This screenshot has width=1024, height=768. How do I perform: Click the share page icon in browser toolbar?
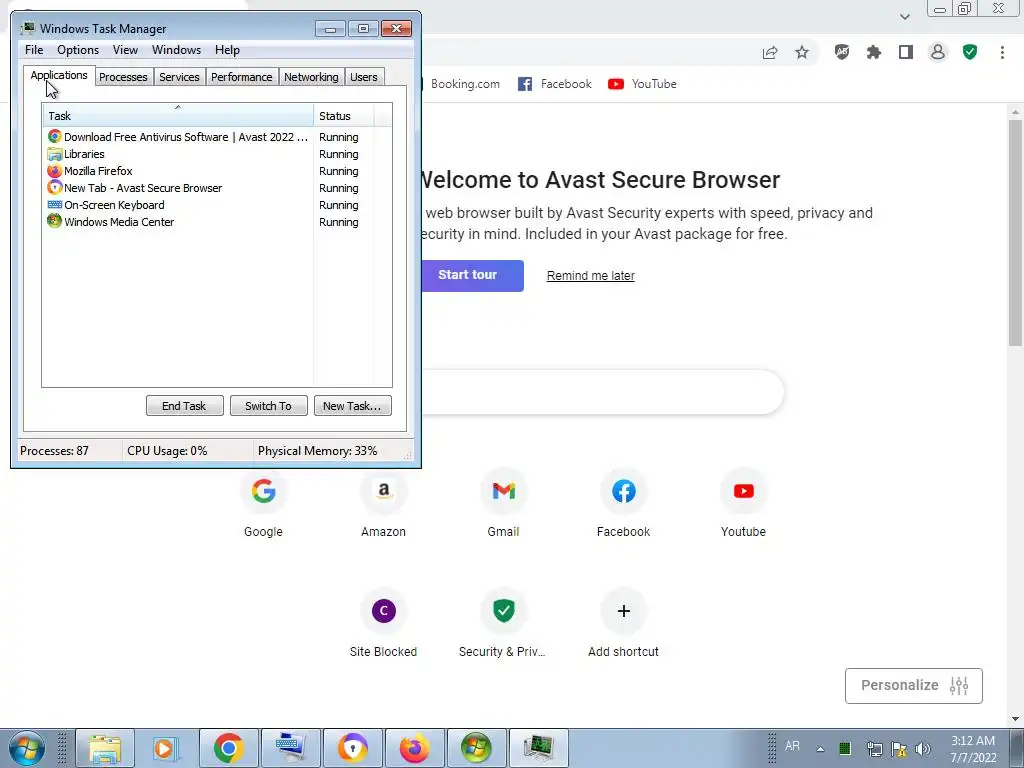(770, 52)
